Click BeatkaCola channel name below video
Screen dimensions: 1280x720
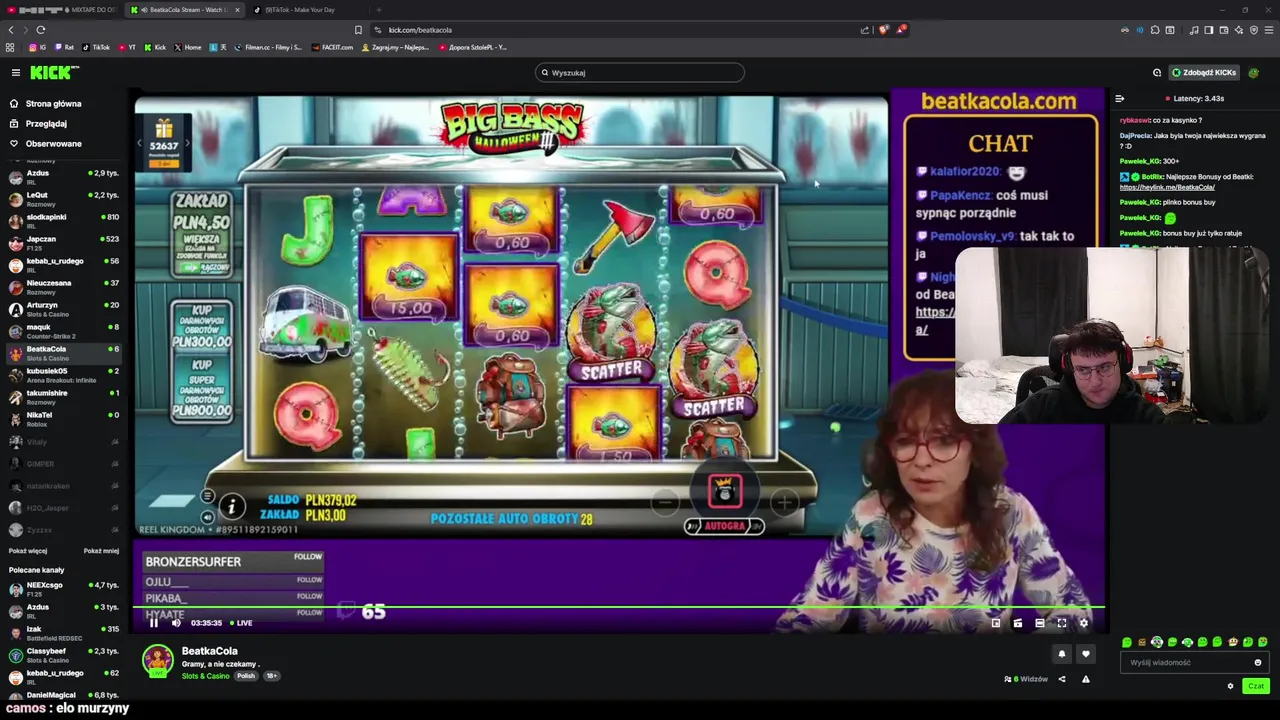pyautogui.click(x=209, y=651)
